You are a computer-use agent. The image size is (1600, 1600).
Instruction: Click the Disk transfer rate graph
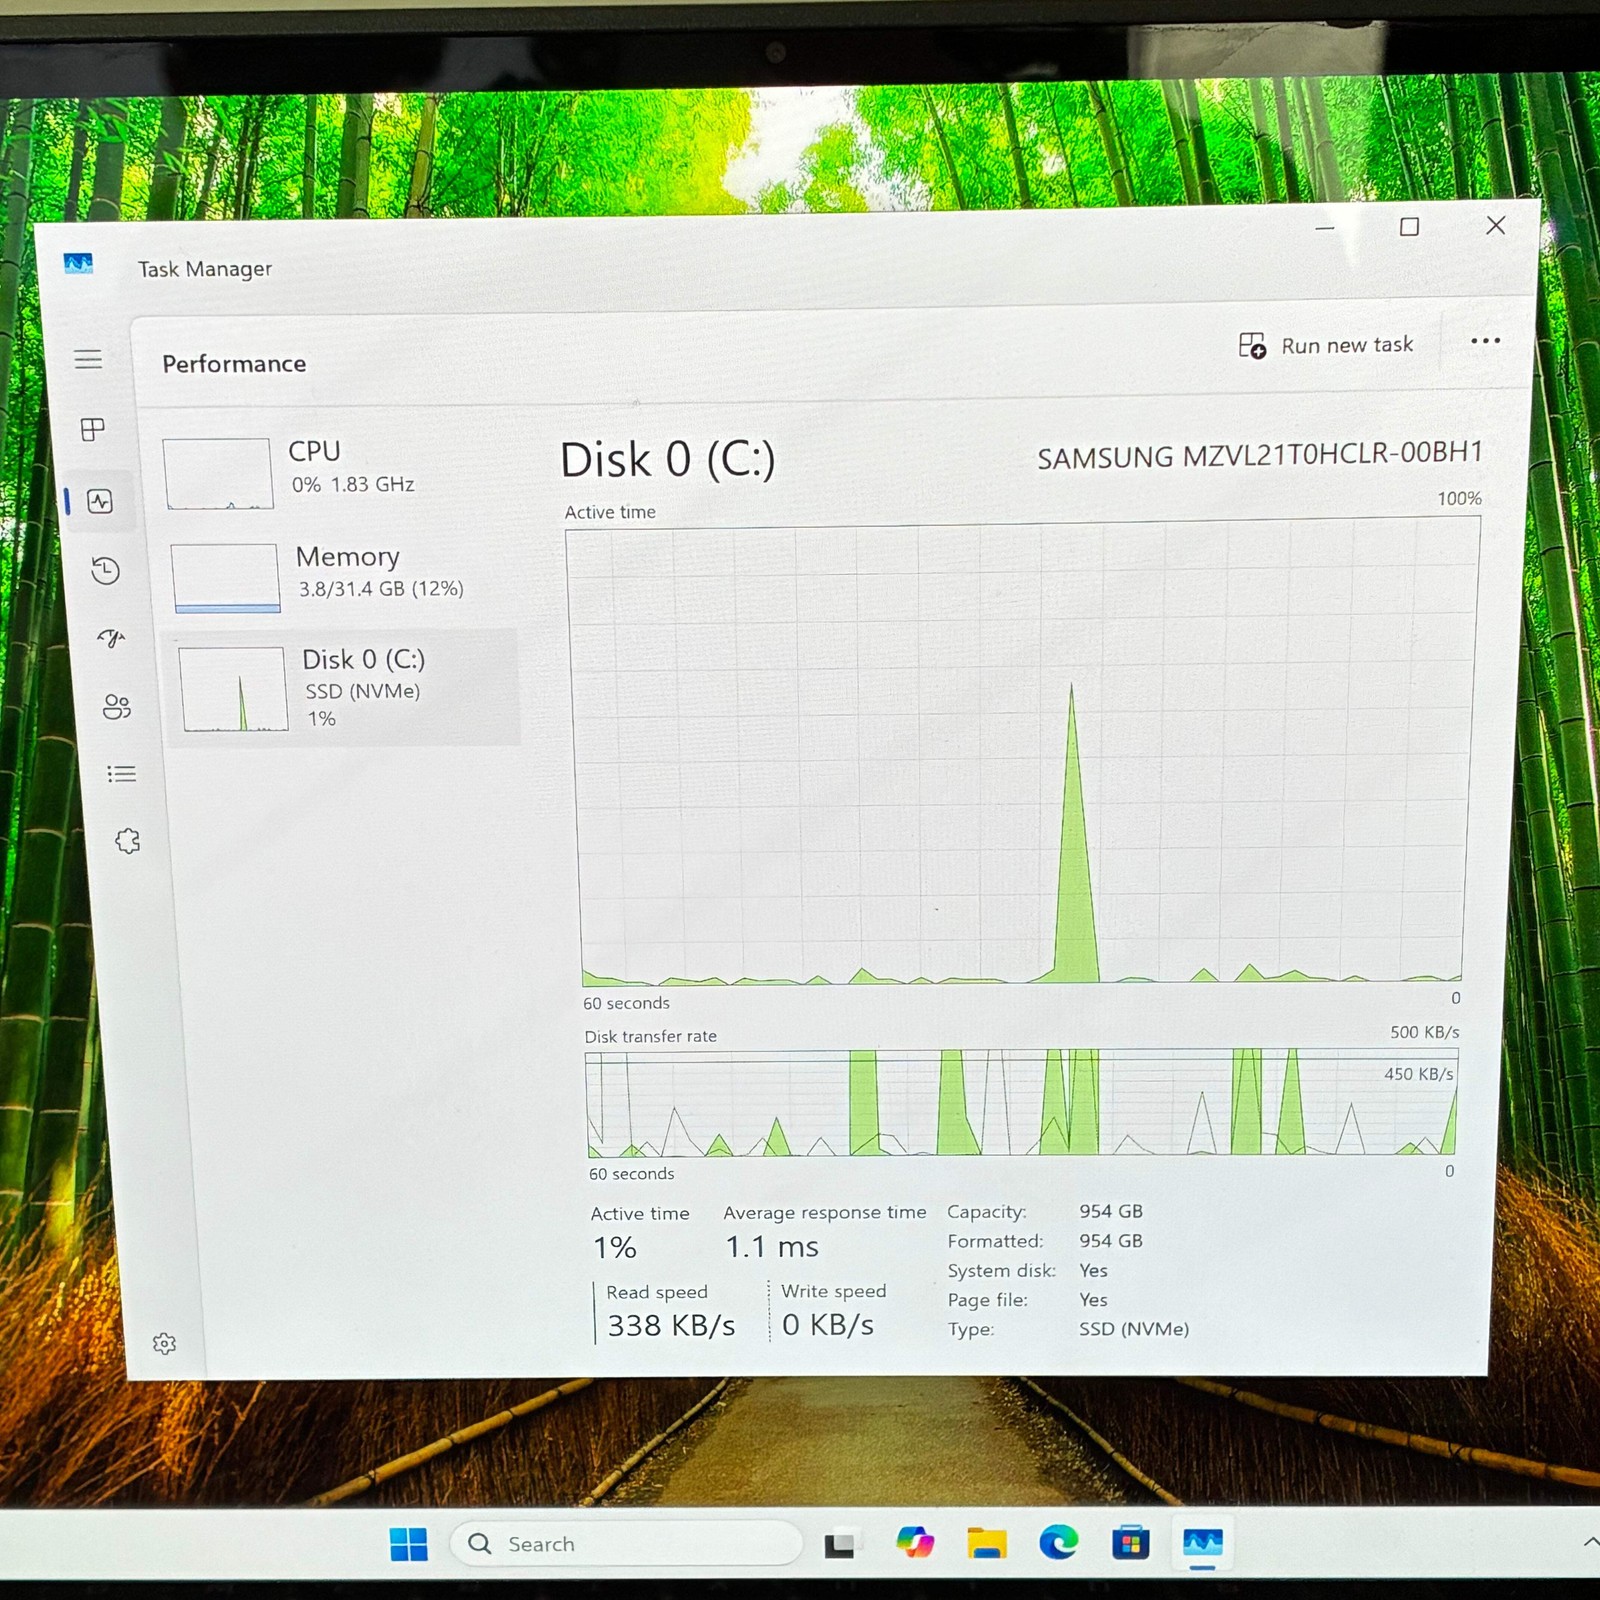click(1022, 1102)
